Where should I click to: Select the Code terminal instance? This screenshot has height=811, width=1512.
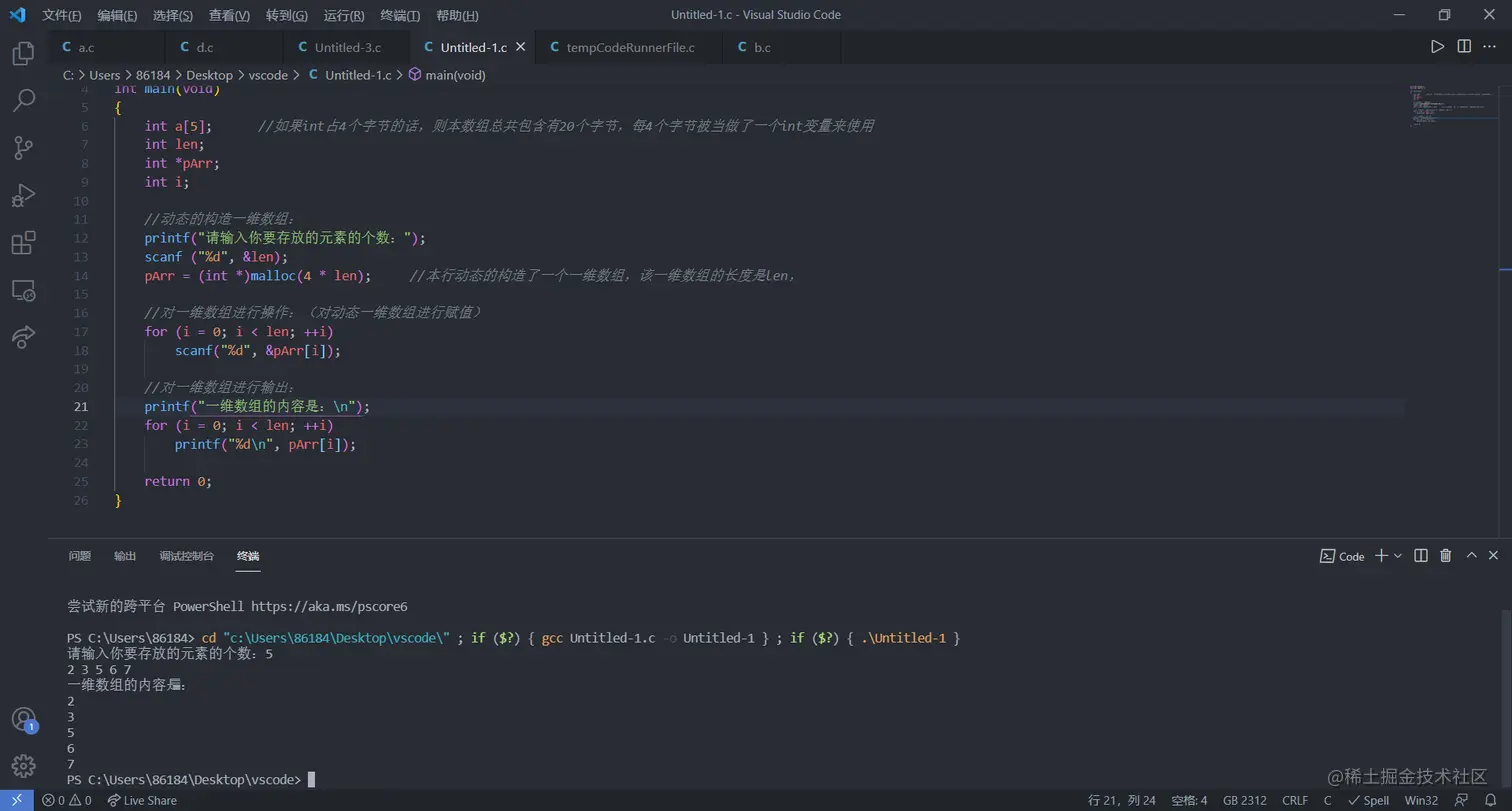(1342, 555)
